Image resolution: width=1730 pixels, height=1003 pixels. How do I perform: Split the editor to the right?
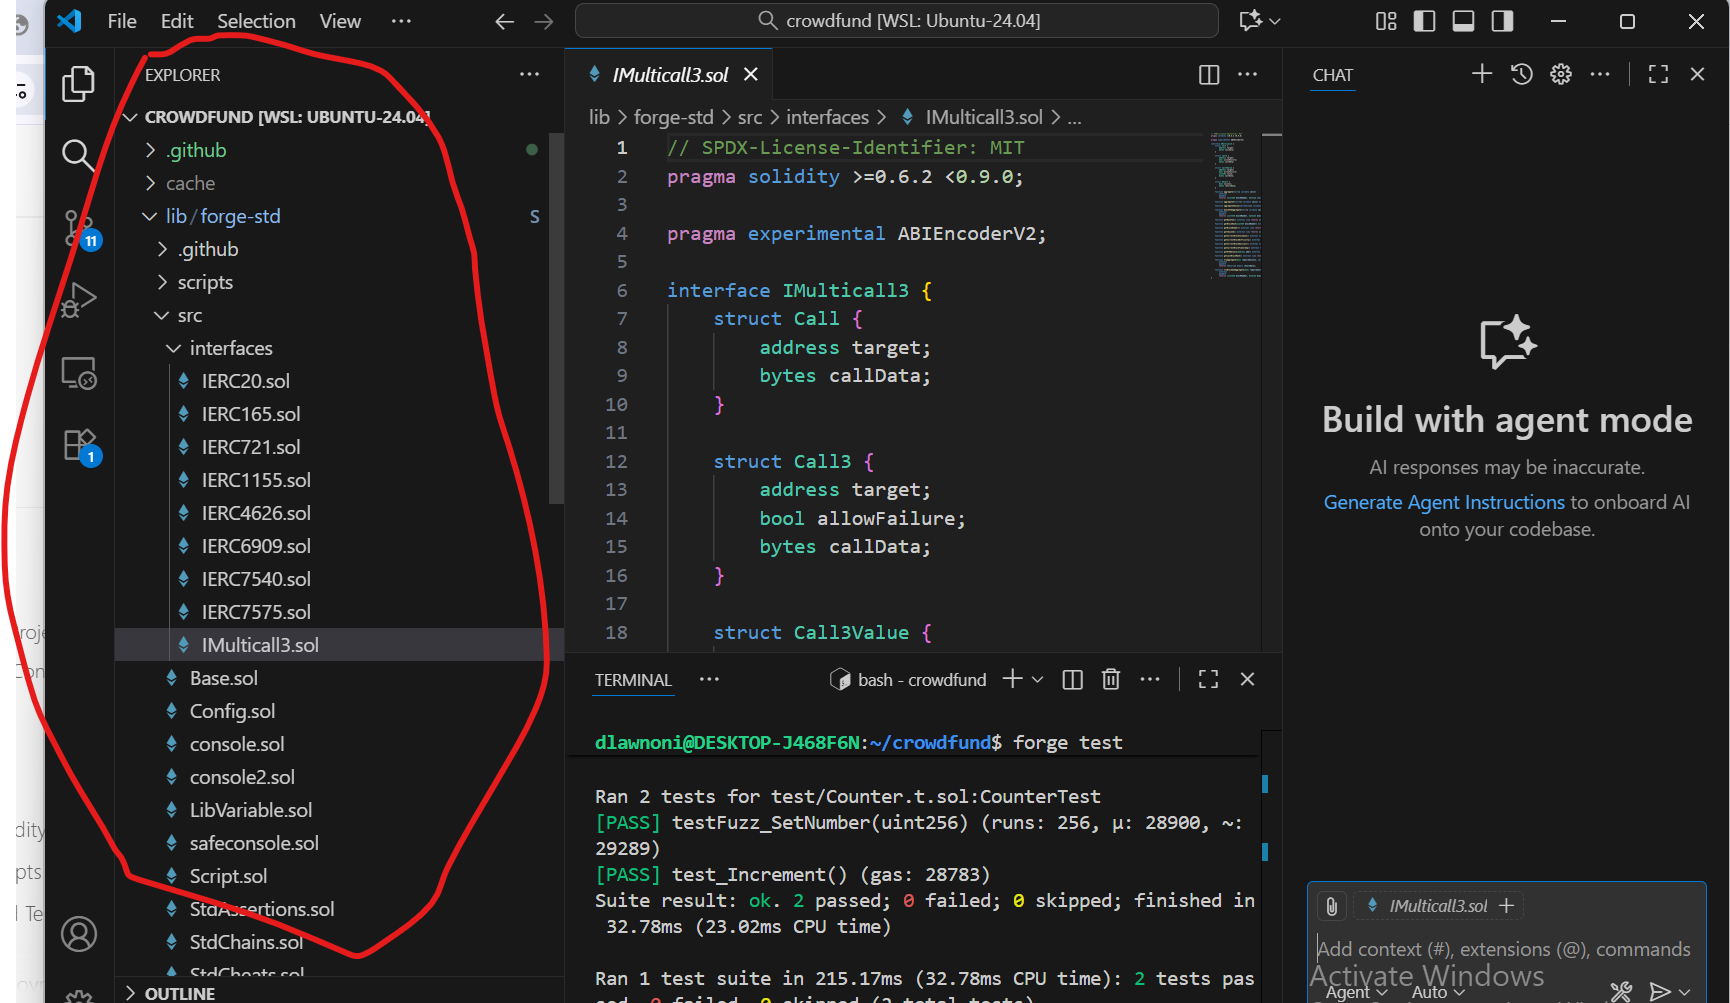pos(1208,75)
